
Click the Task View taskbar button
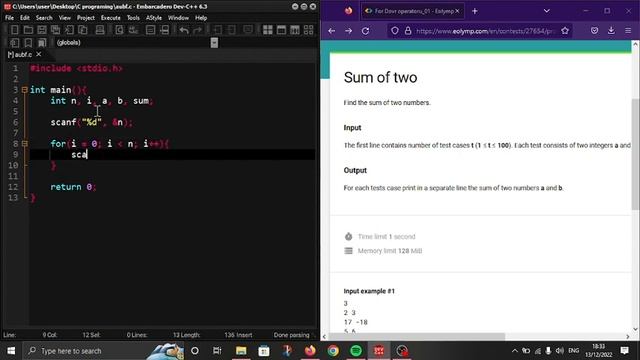(x=217, y=351)
